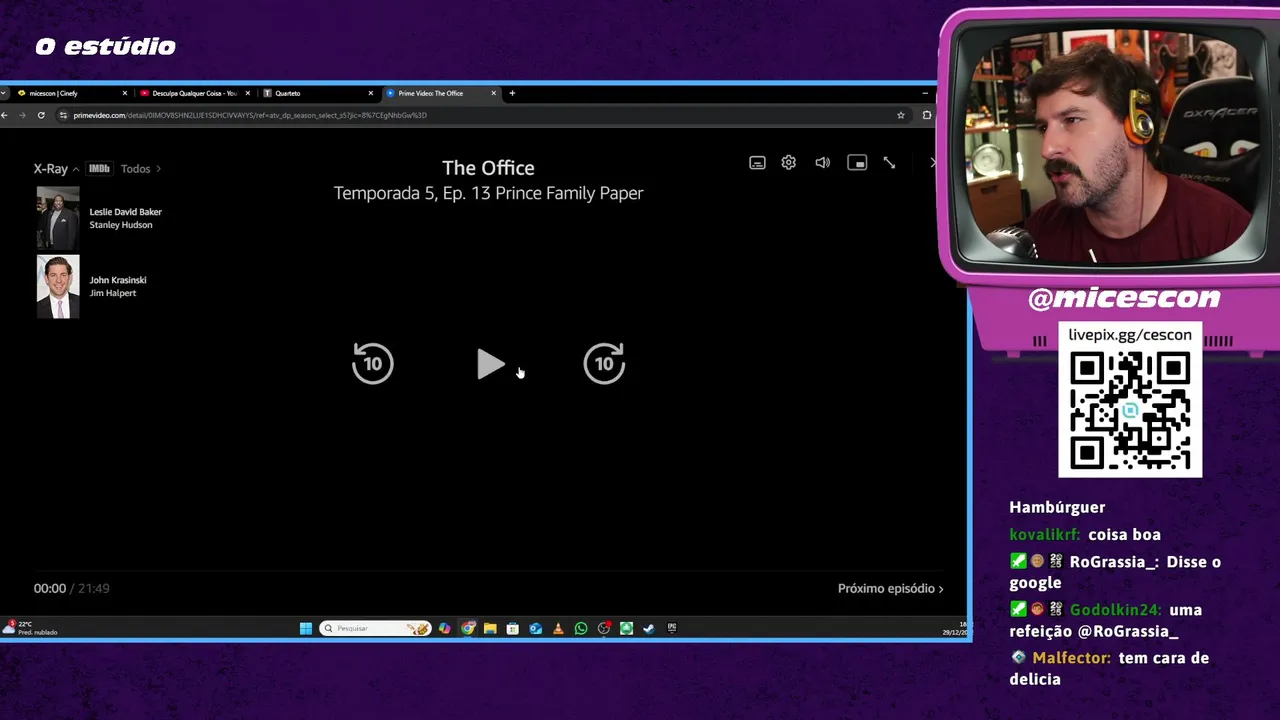Go to Próximo episódio
The width and height of the screenshot is (1280, 720).
[890, 588]
